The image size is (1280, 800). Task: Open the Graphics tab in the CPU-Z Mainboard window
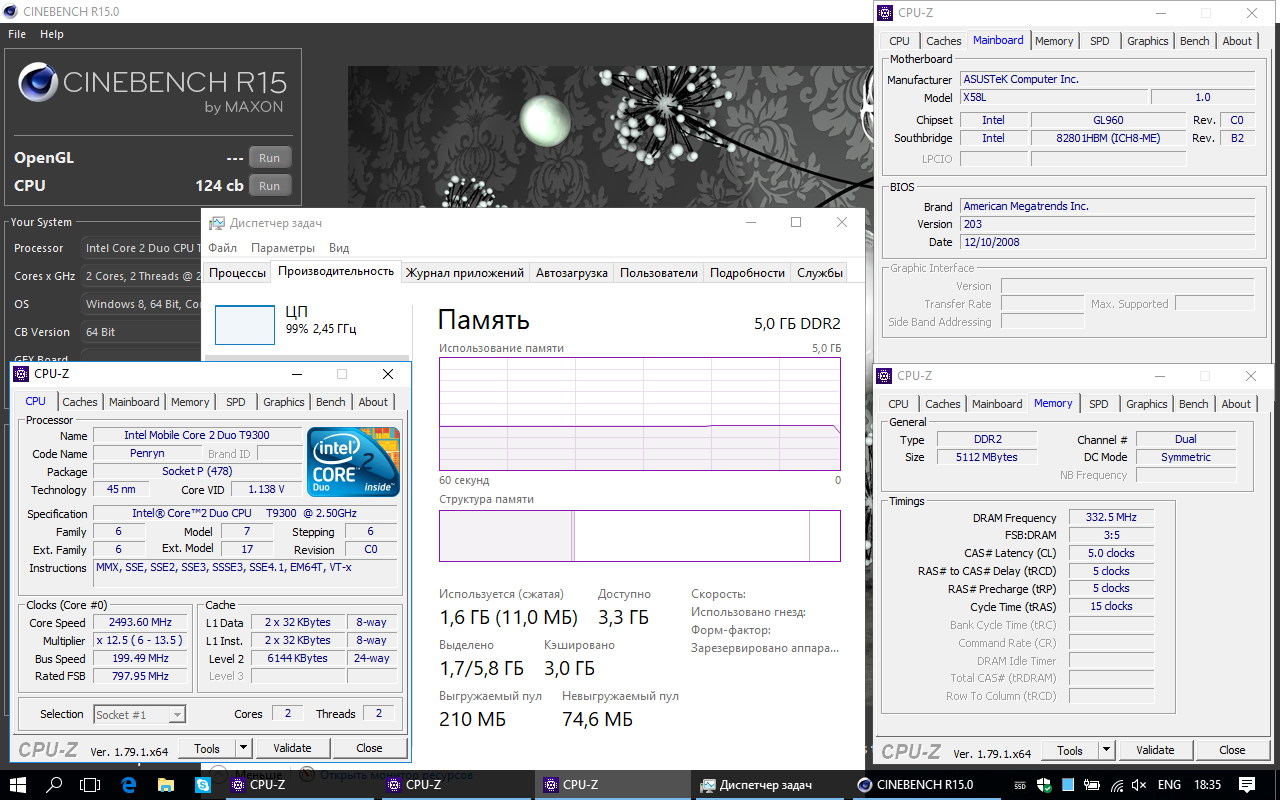(x=1148, y=41)
